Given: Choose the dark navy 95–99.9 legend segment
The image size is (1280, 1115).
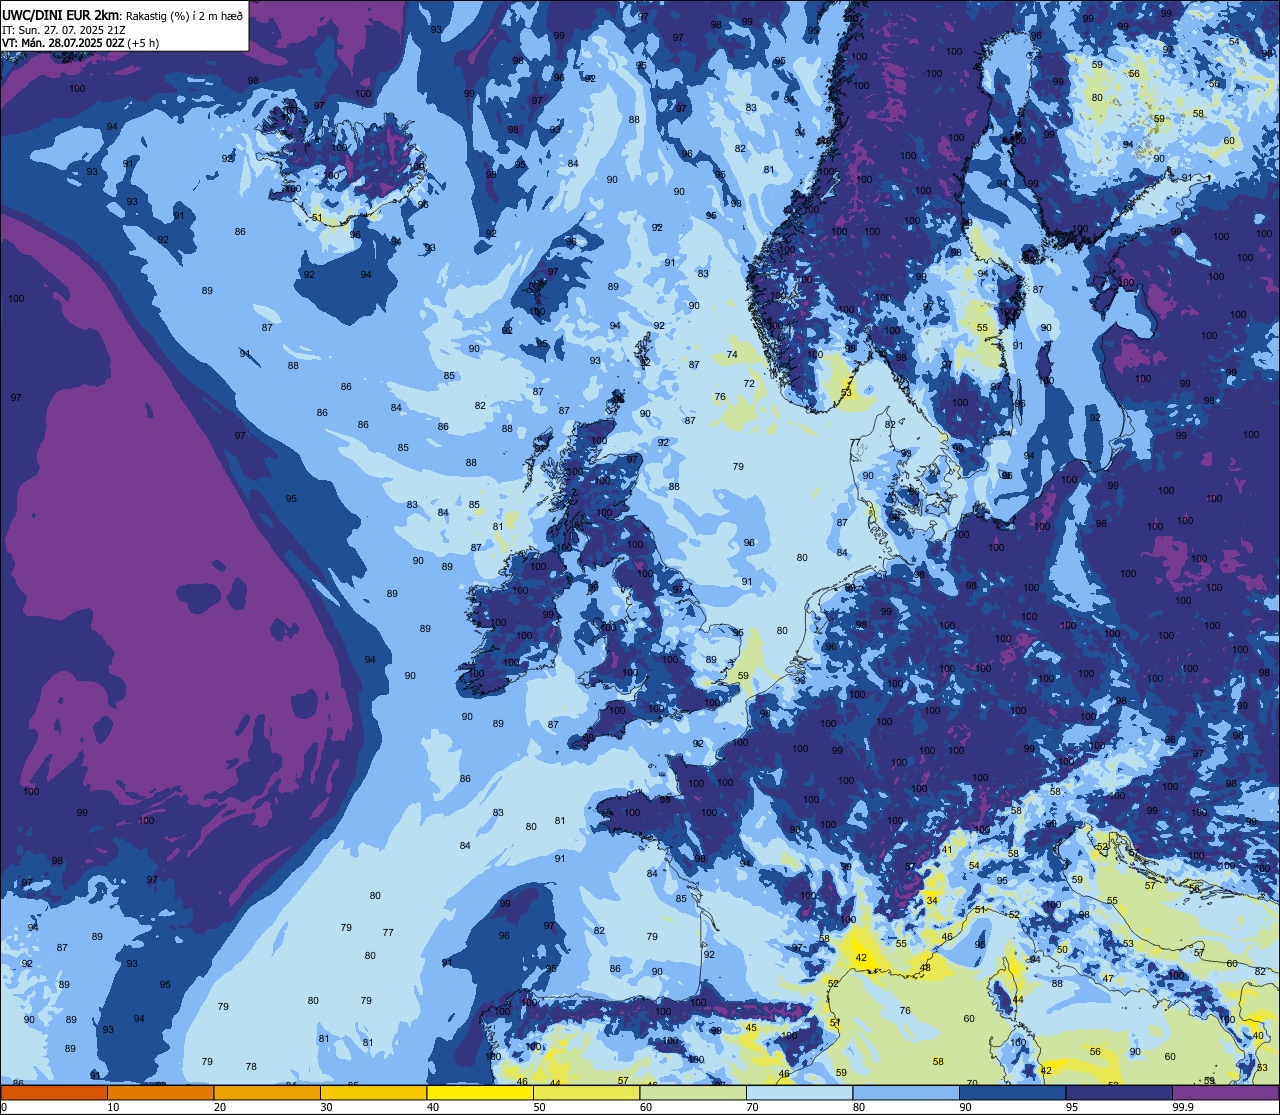Looking at the screenshot, I should click(1119, 1093).
